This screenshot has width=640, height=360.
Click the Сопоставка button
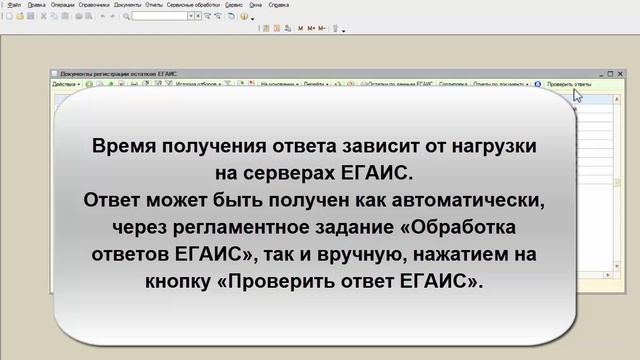click(x=453, y=84)
